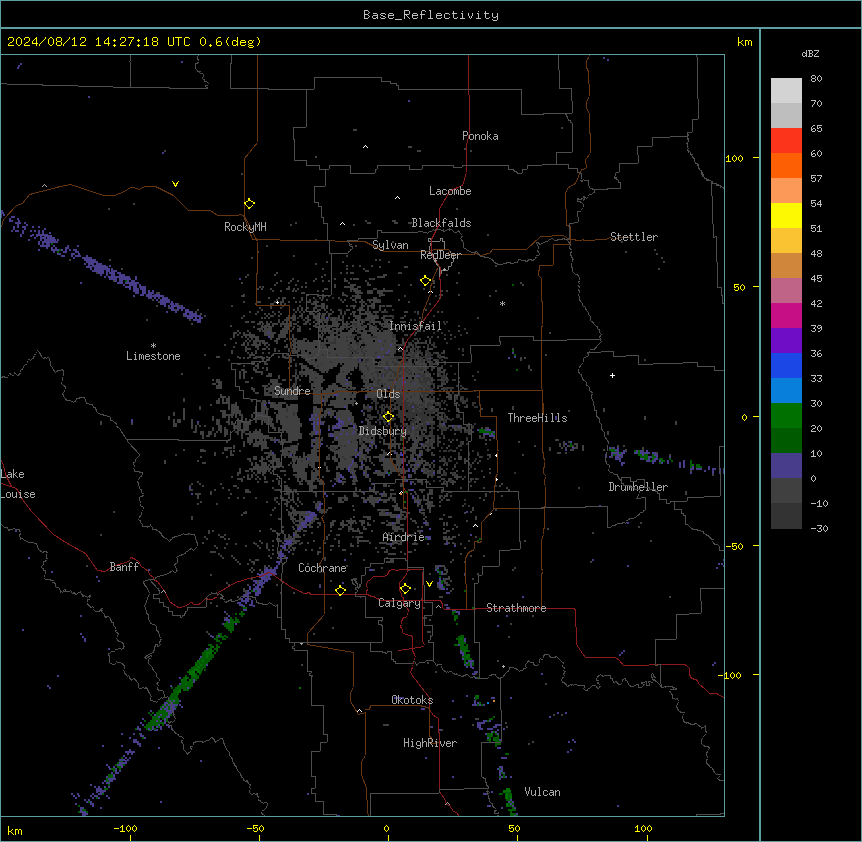Click the asterisk marker east of Innisfail

[502, 303]
